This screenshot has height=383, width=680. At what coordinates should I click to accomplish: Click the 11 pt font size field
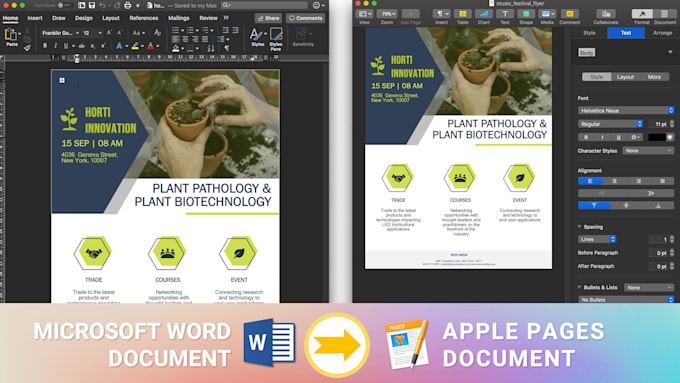[659, 124]
